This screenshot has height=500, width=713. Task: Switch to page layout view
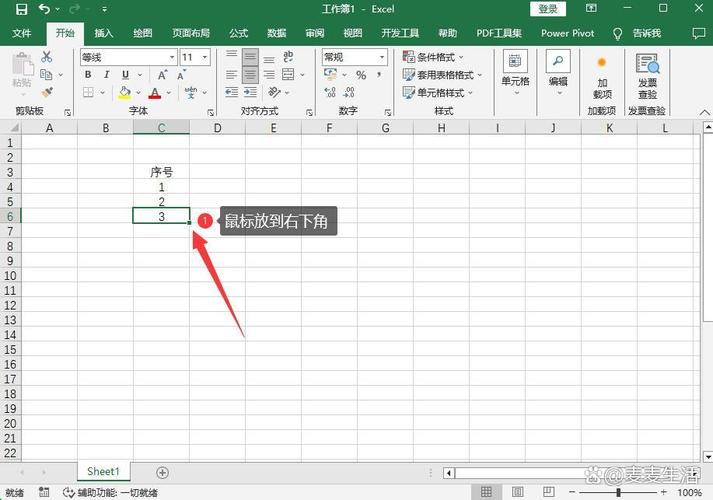tap(517, 491)
